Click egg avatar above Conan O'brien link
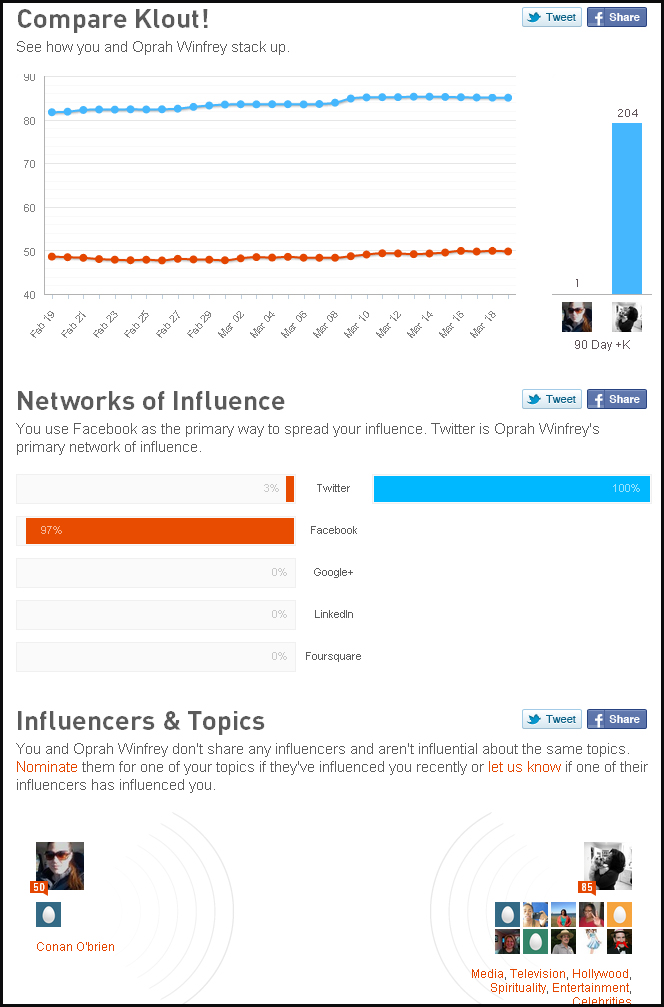664x1007 pixels. (x=48, y=915)
